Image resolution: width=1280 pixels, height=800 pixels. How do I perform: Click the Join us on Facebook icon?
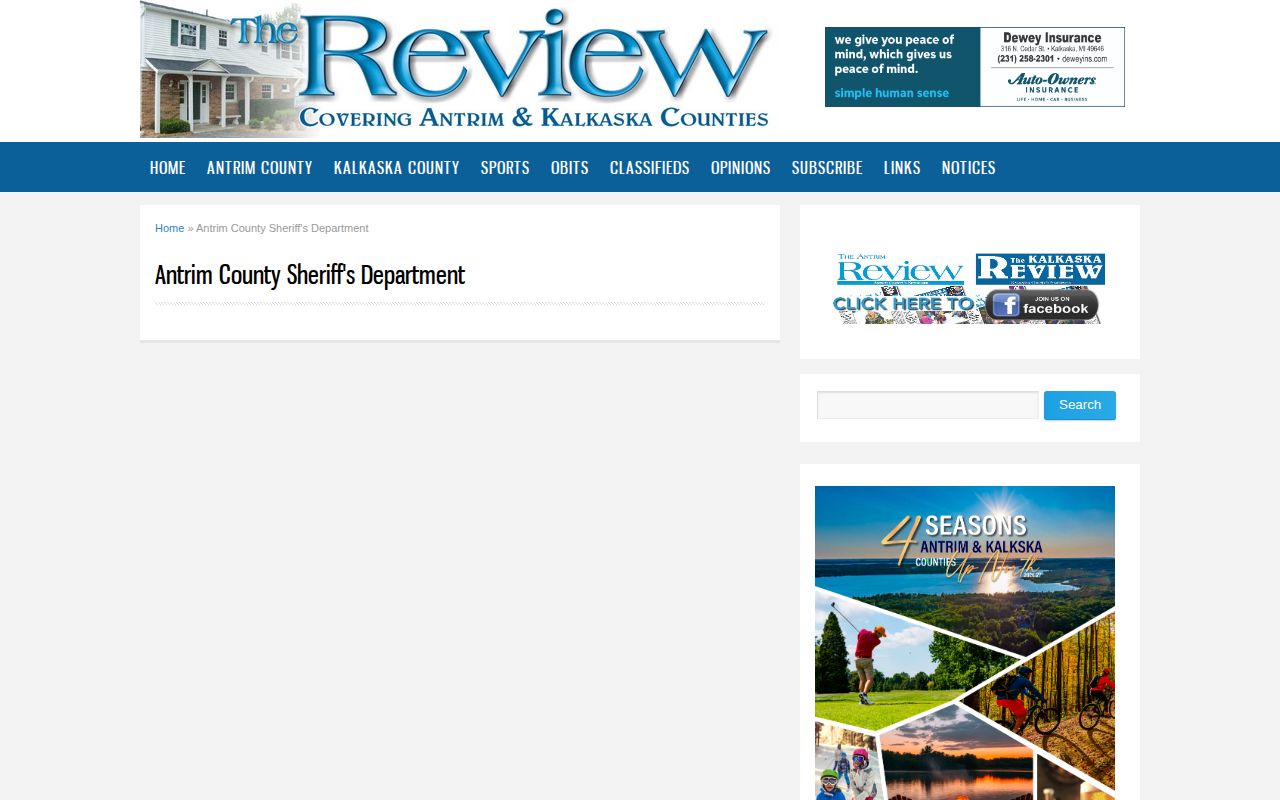click(x=1042, y=305)
